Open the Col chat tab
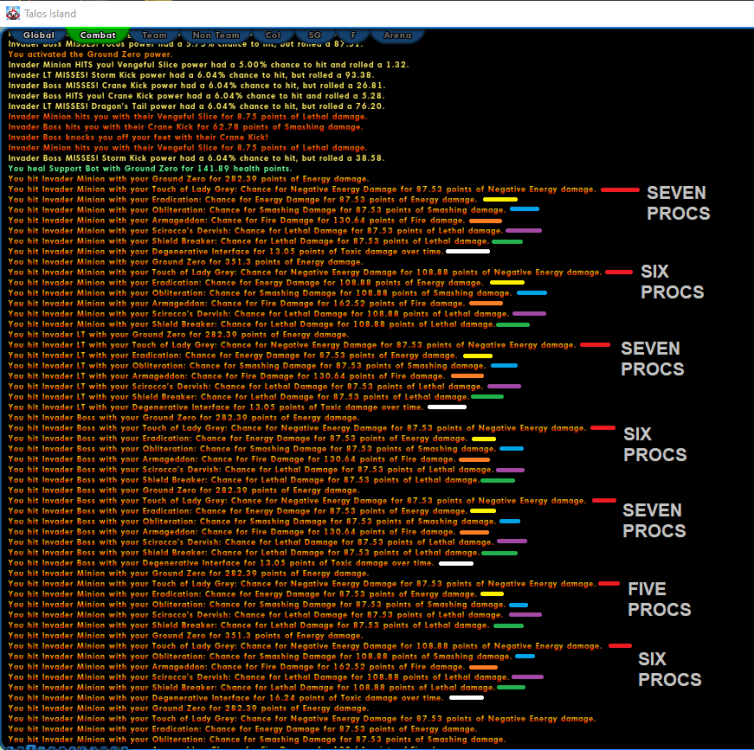754x750 pixels. [272, 35]
